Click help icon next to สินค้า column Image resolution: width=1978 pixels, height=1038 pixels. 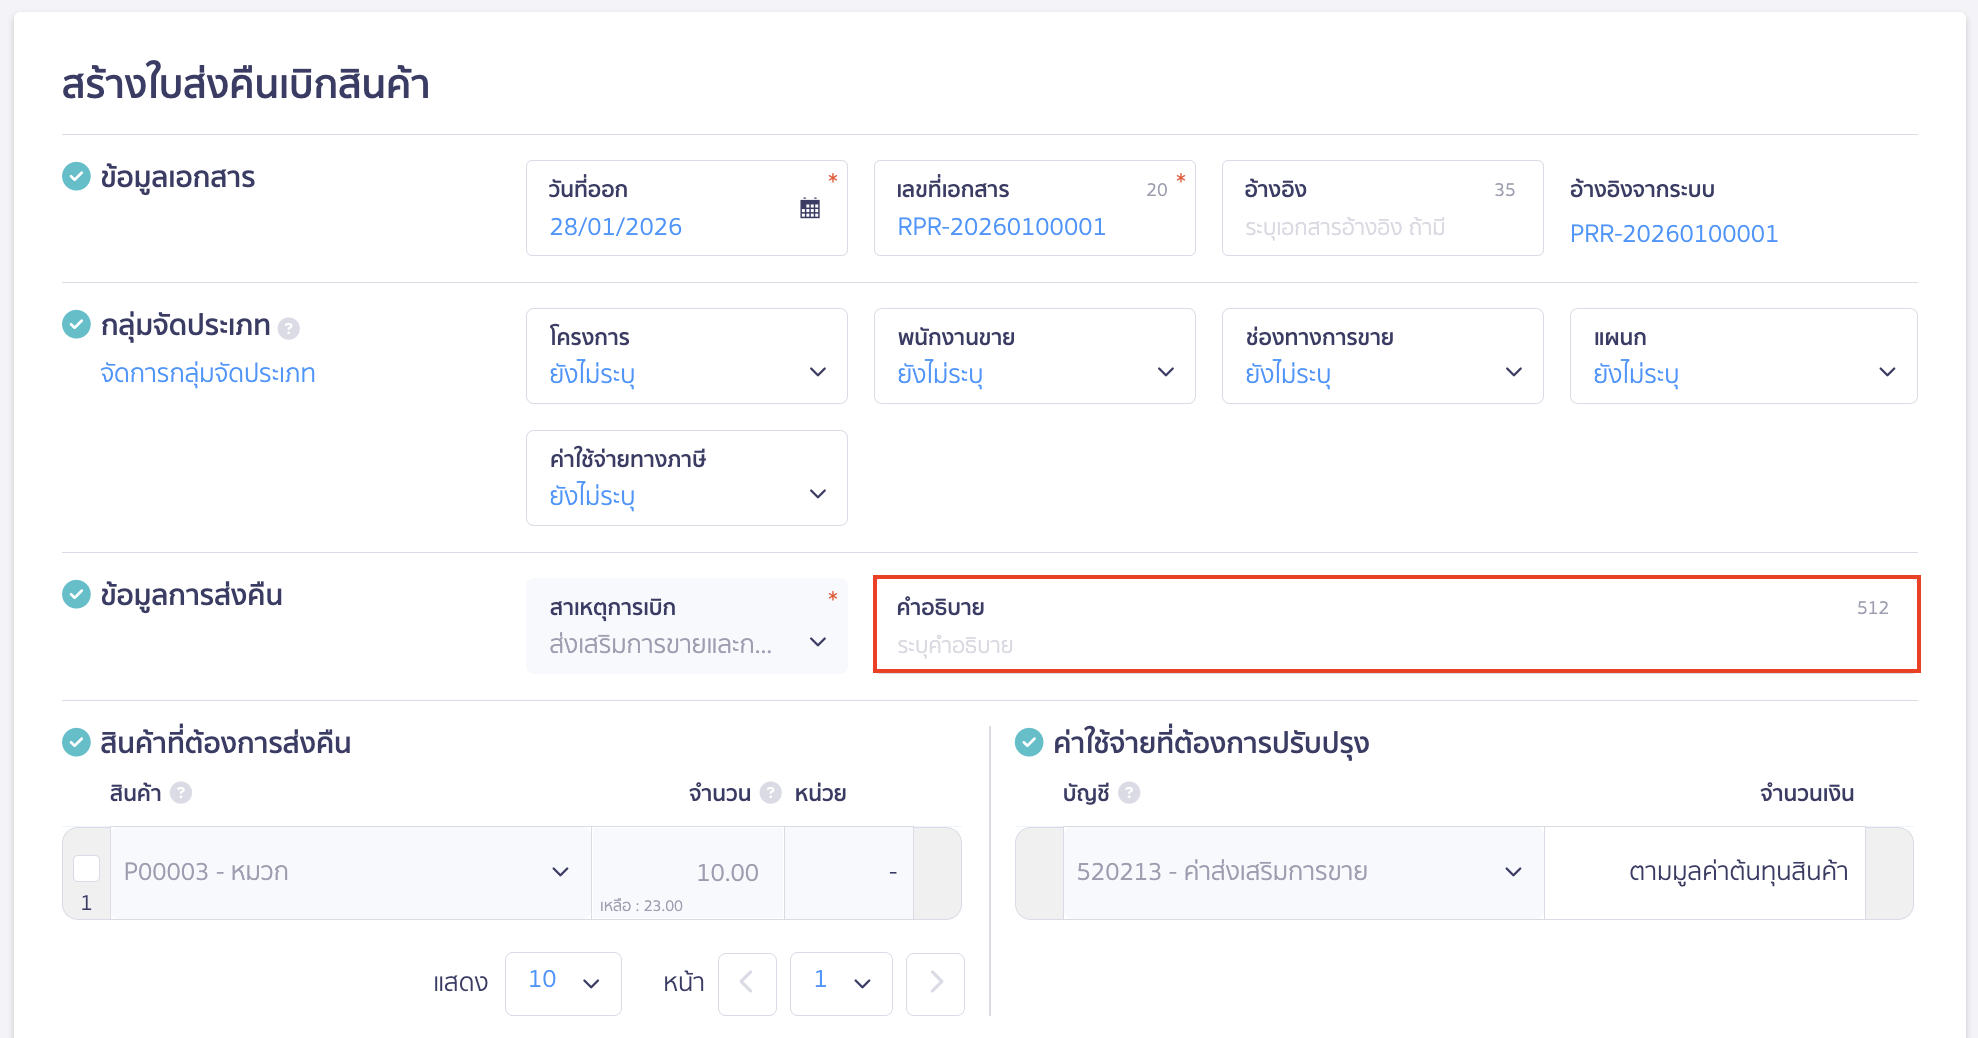[x=181, y=793]
